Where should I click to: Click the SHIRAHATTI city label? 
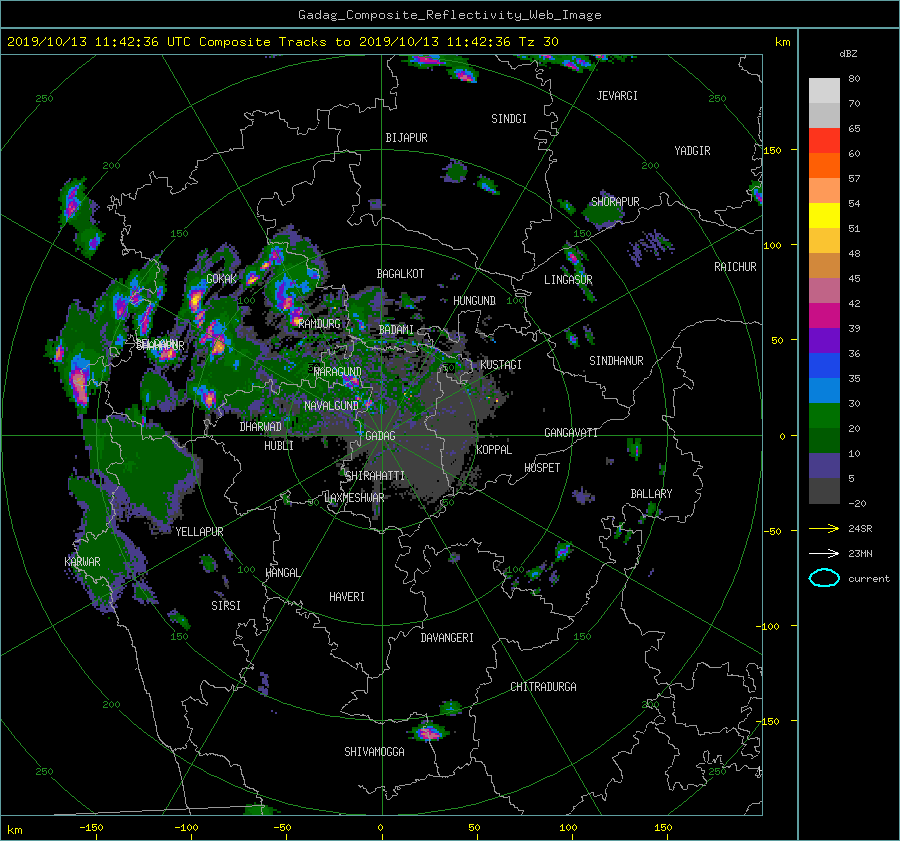(375, 476)
